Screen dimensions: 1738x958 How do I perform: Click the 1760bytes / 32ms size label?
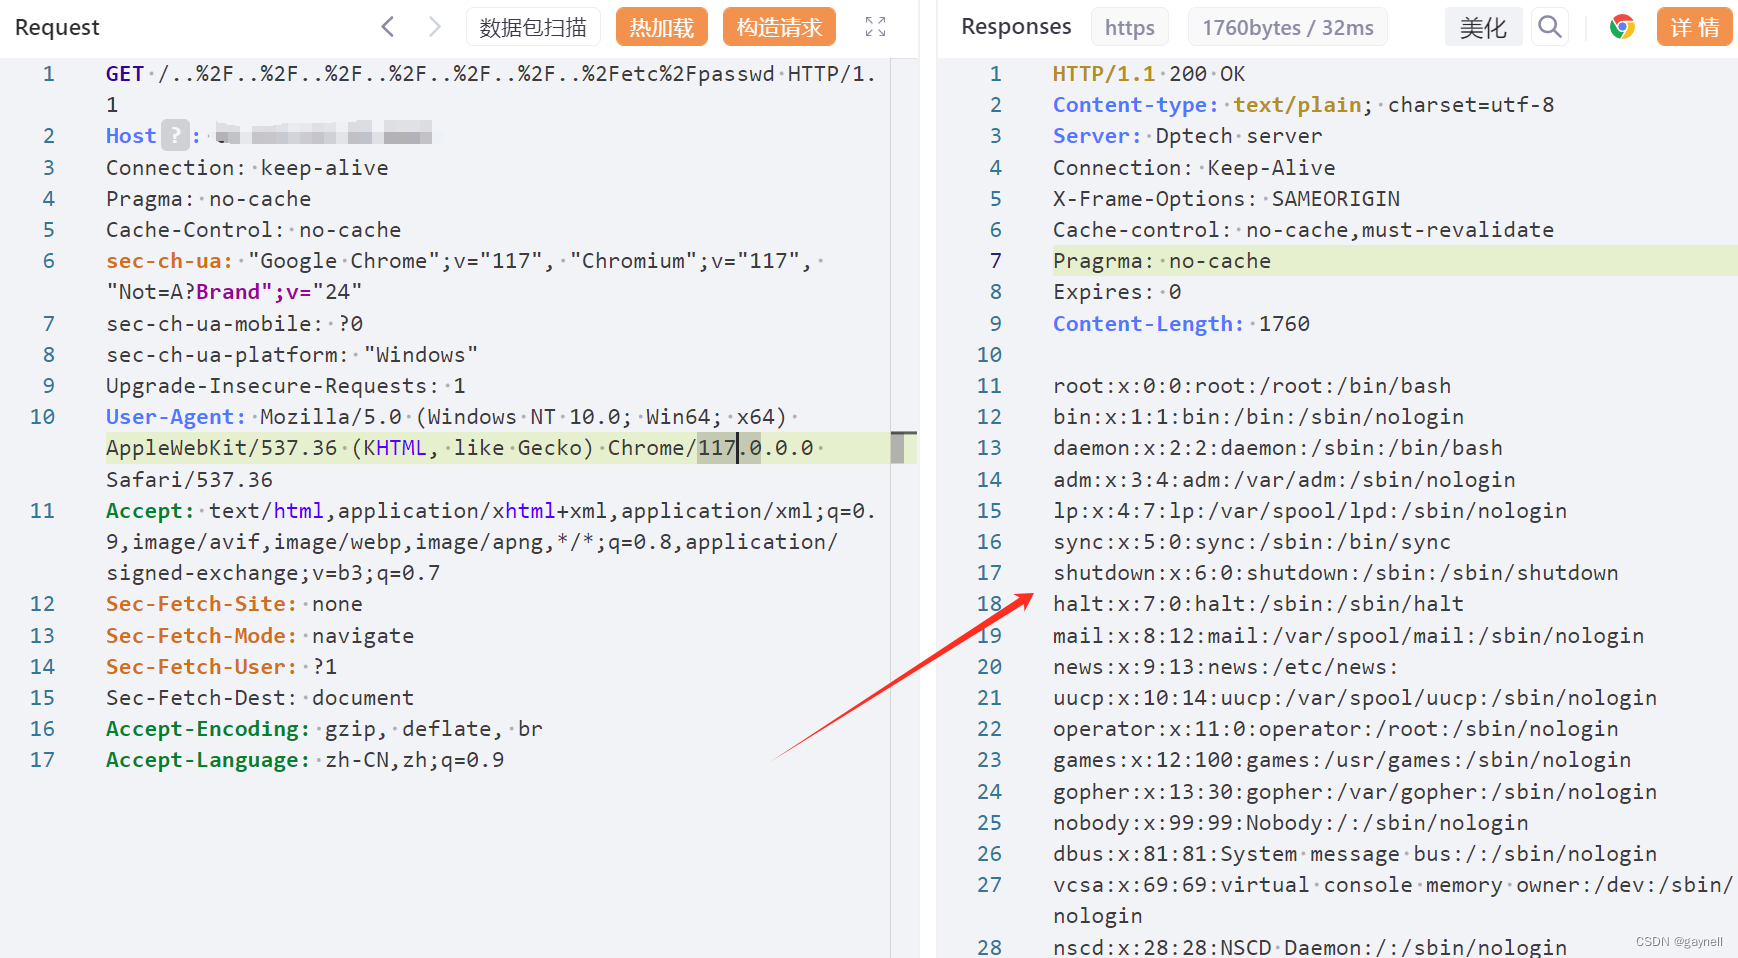[x=1288, y=27]
